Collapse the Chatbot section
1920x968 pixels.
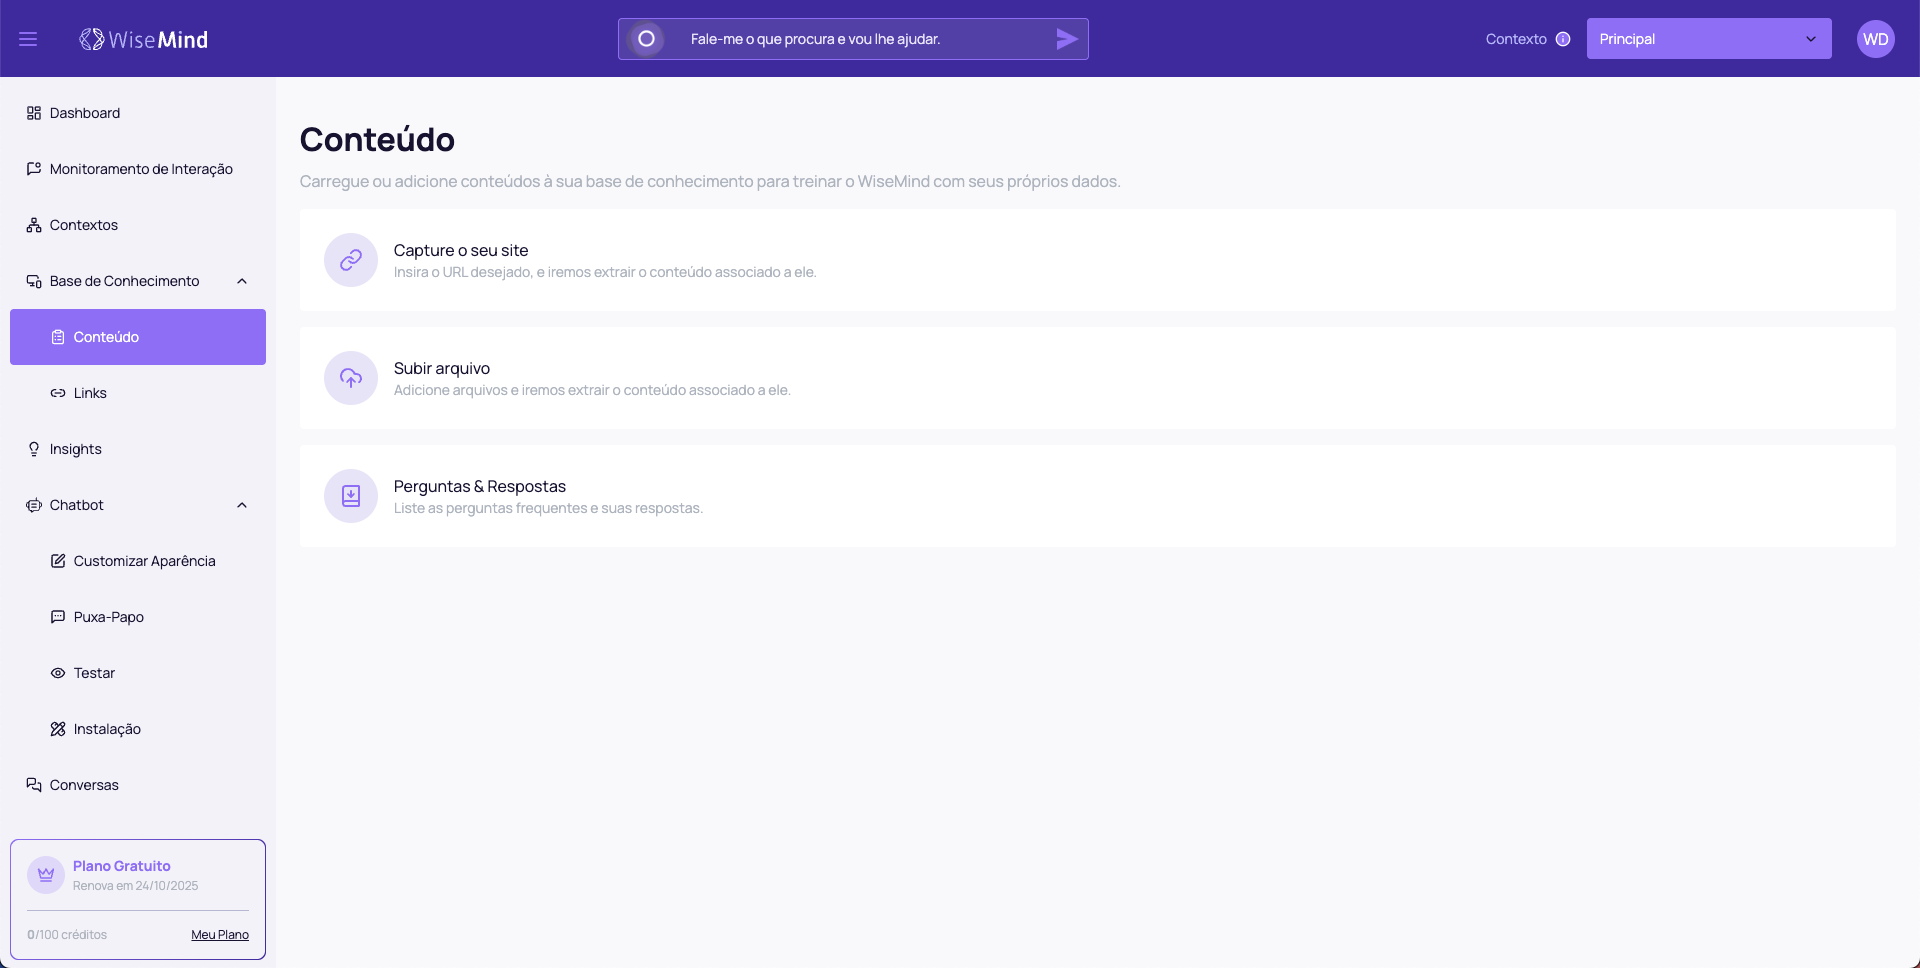(x=242, y=505)
